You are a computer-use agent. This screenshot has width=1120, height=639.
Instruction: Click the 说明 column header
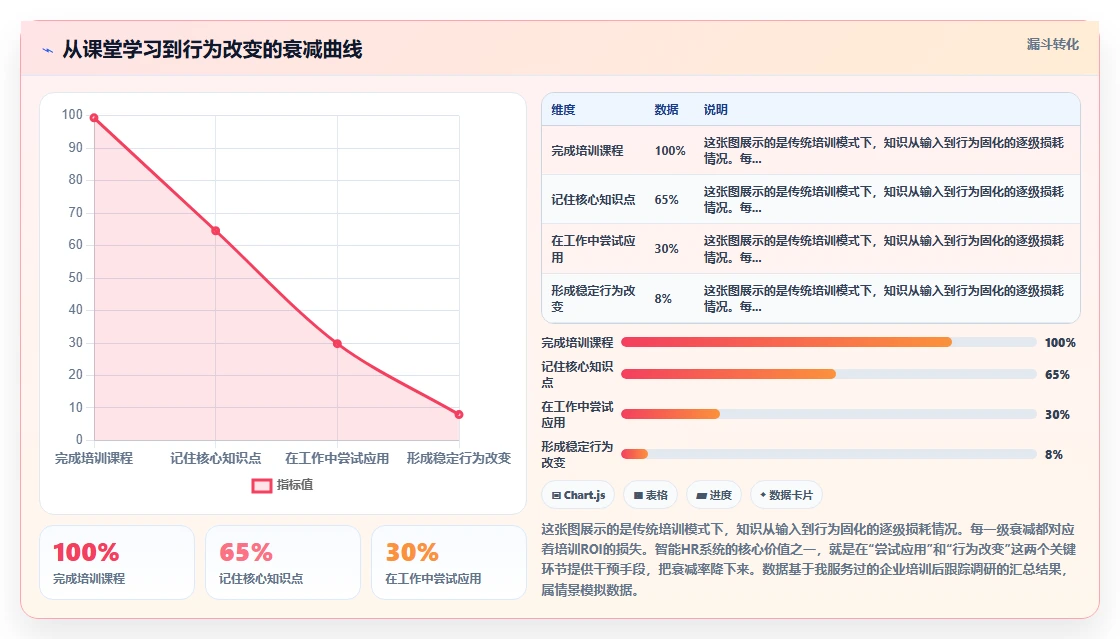pos(716,109)
